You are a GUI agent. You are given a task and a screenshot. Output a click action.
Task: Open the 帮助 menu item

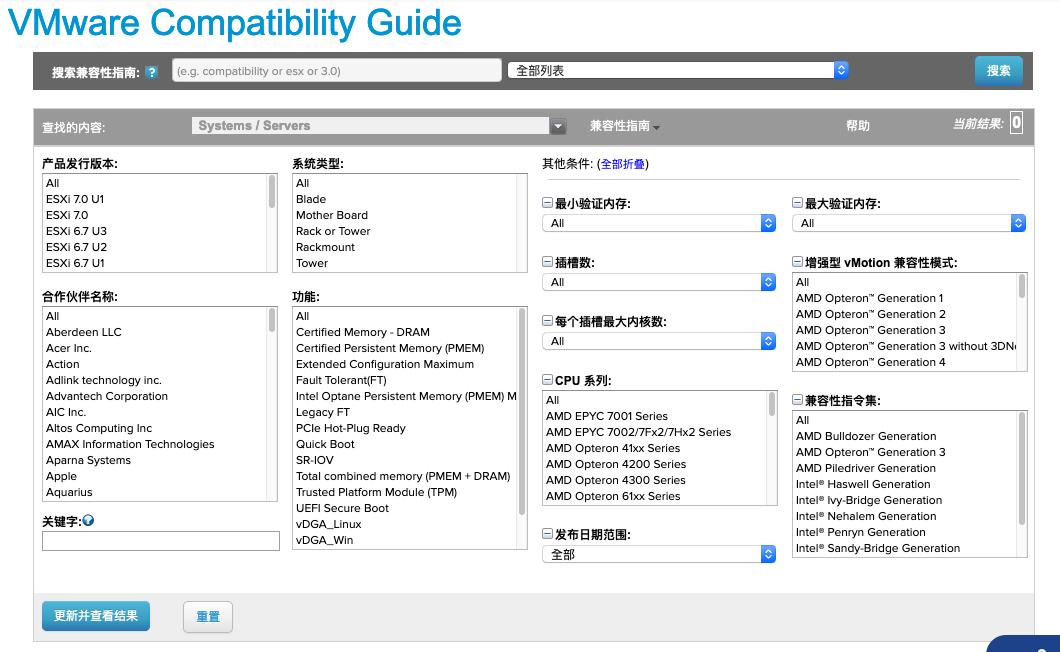pos(858,126)
